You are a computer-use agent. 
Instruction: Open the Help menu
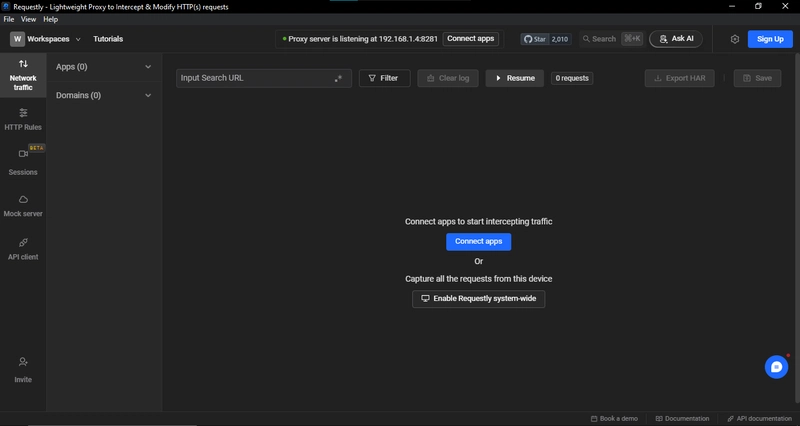pyautogui.click(x=50, y=19)
